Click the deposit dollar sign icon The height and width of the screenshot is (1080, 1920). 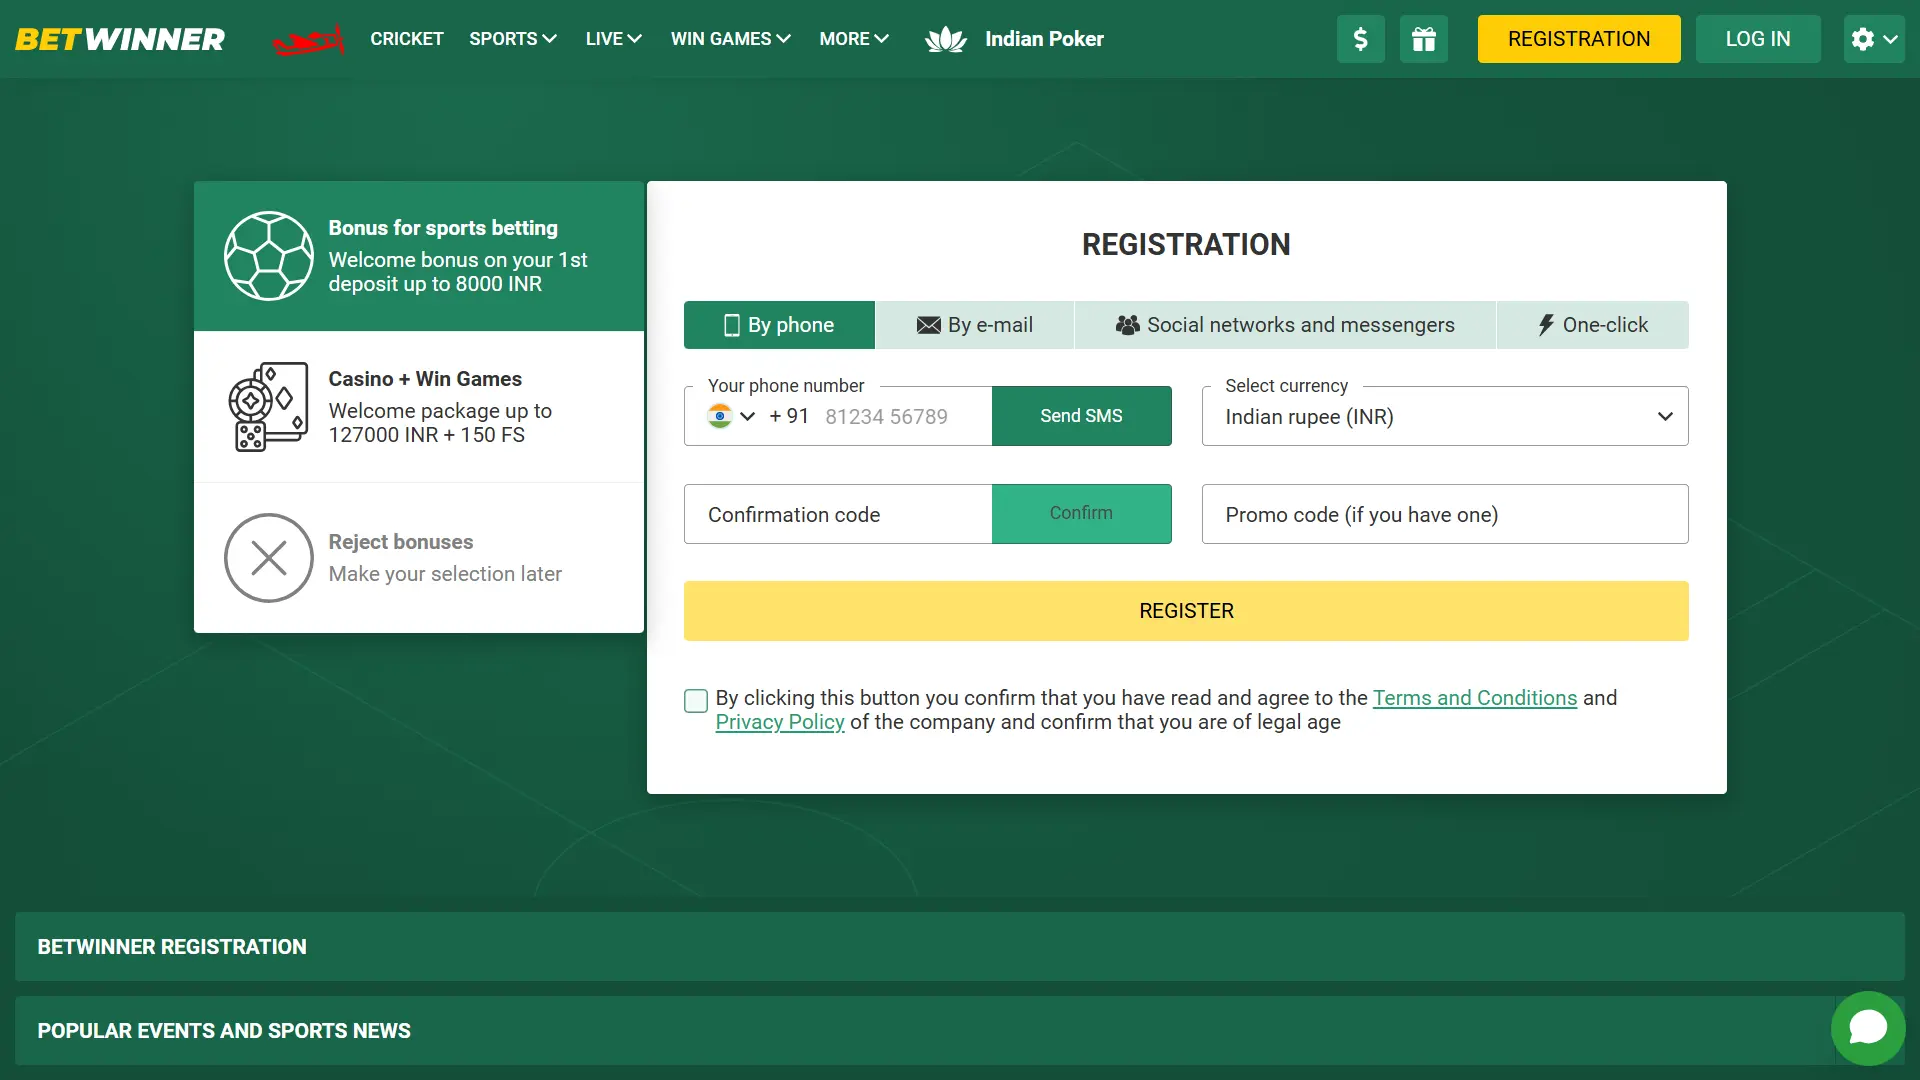click(1361, 38)
